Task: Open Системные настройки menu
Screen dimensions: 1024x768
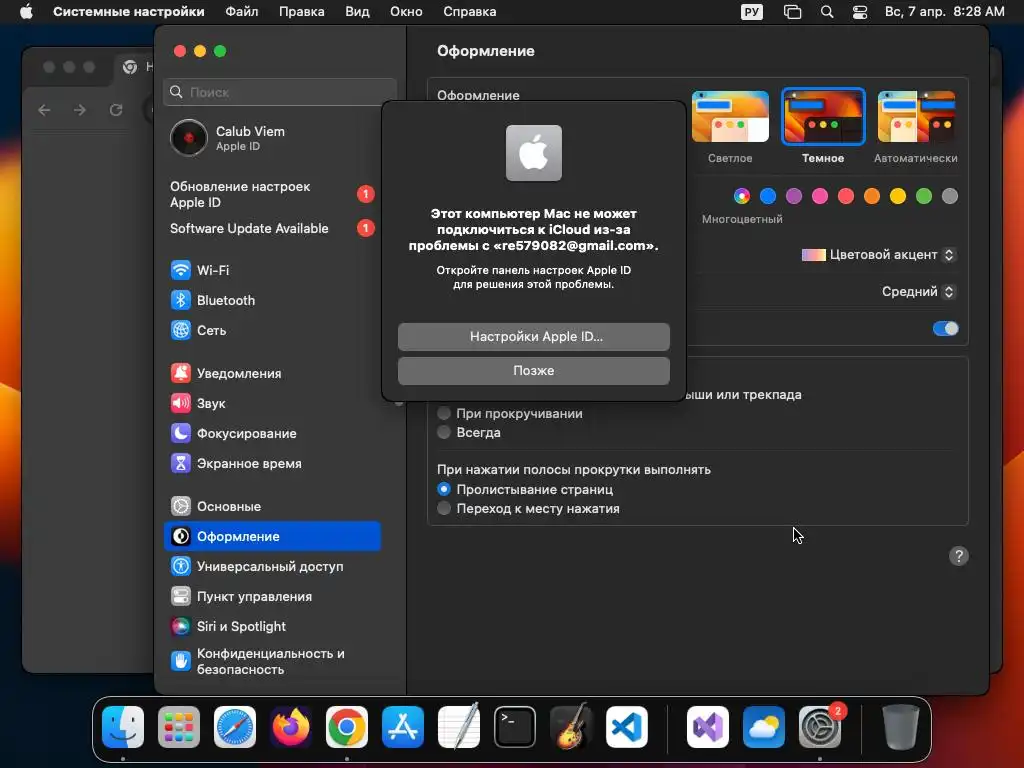Action: tap(129, 12)
